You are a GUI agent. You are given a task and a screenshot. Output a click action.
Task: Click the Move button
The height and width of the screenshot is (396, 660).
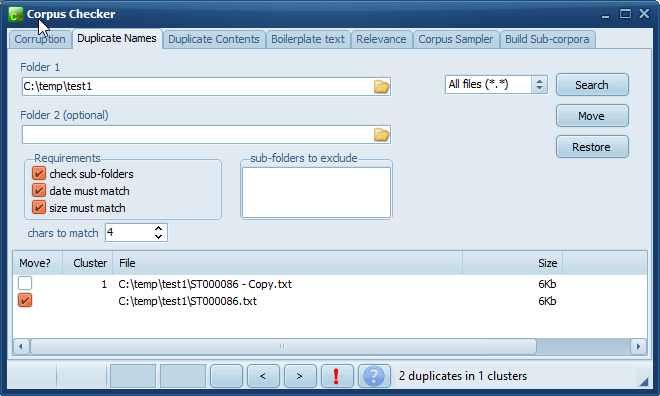[592, 116]
